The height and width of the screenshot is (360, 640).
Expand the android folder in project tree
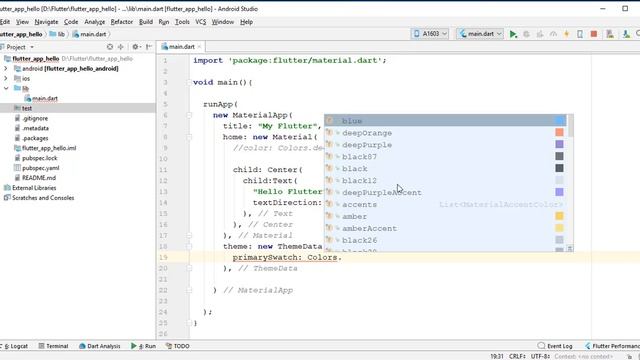[6, 69]
